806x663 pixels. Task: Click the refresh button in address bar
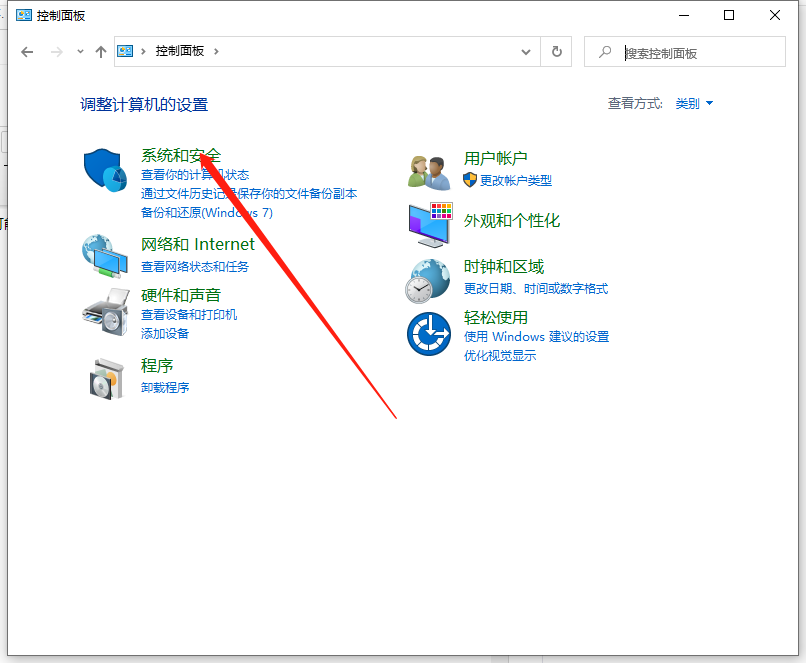click(x=556, y=51)
